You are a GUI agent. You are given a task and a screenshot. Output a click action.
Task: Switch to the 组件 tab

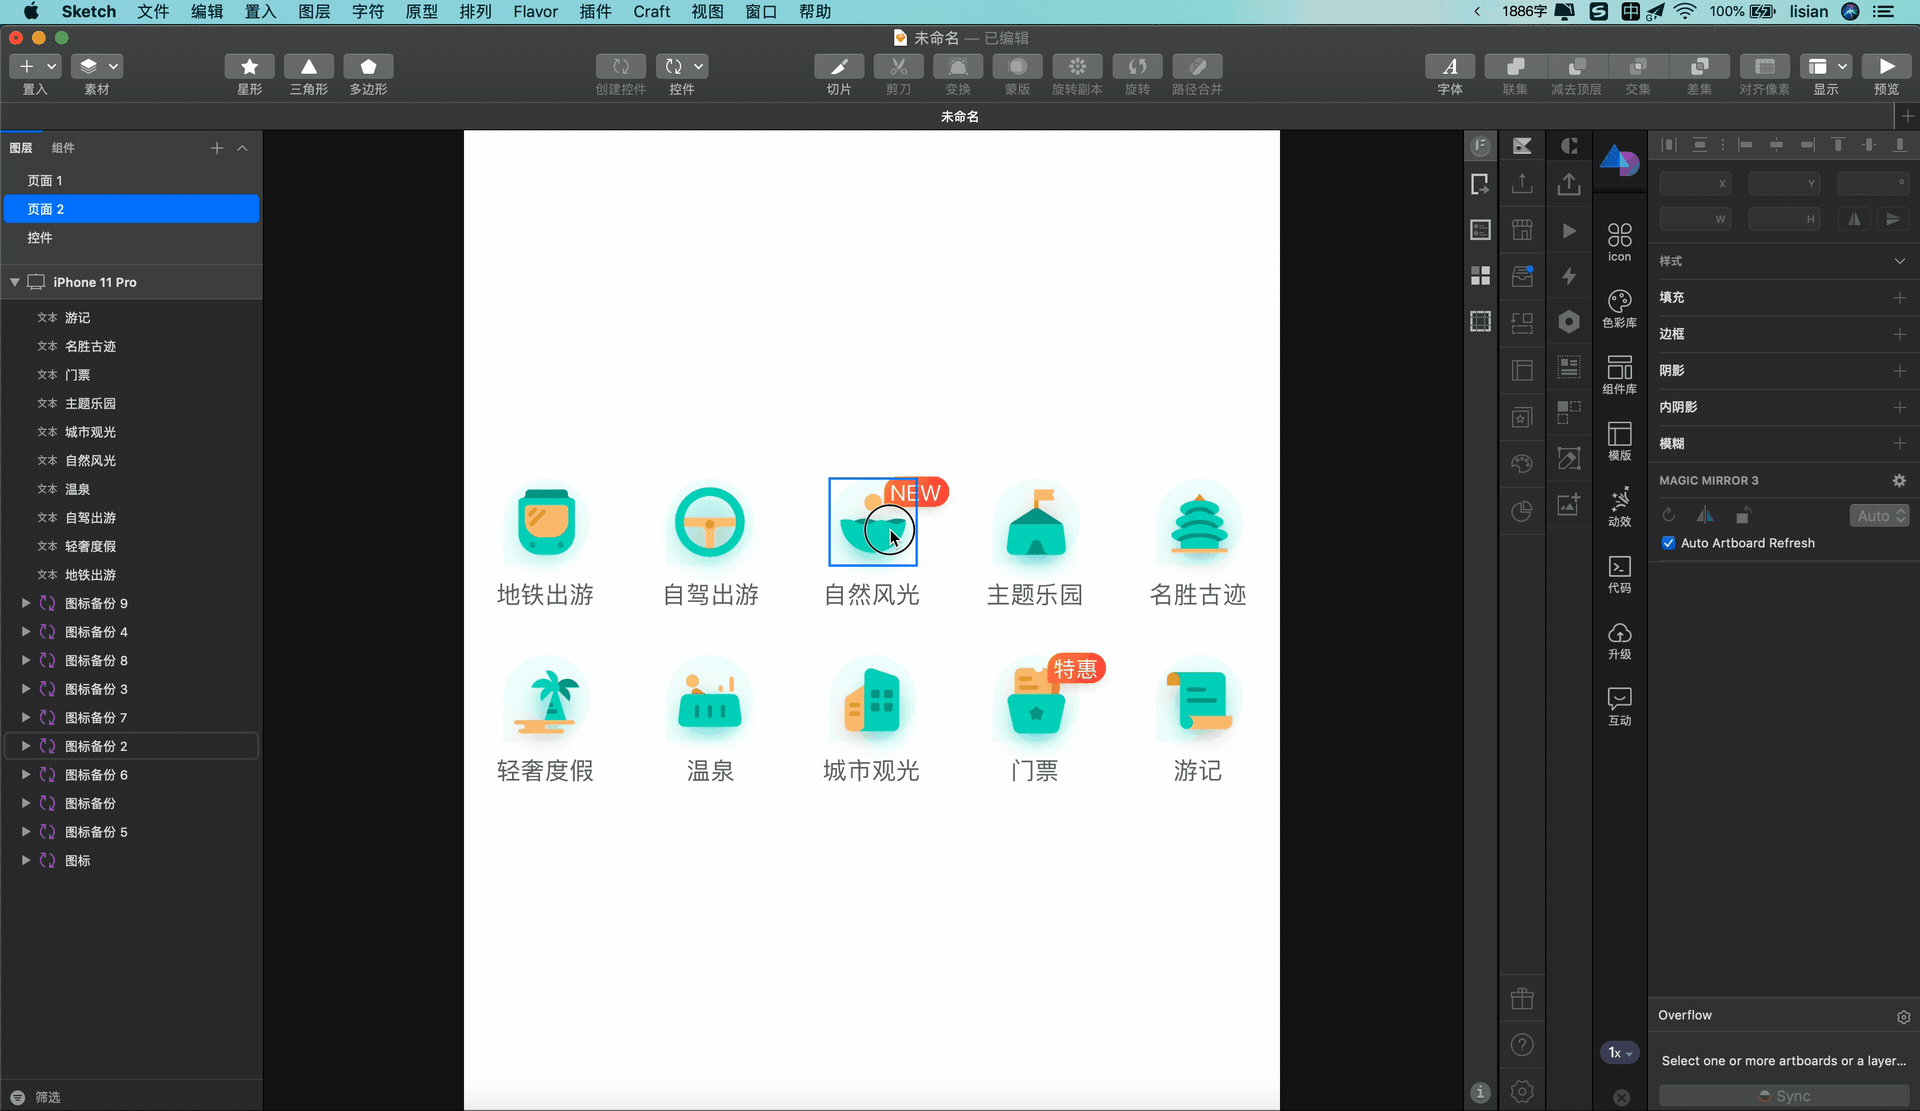point(63,148)
